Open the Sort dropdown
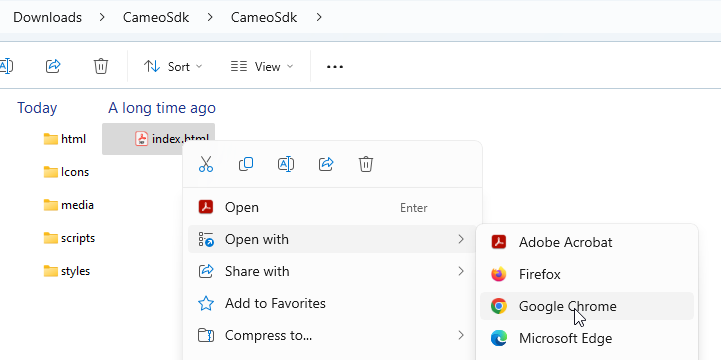 tap(173, 67)
